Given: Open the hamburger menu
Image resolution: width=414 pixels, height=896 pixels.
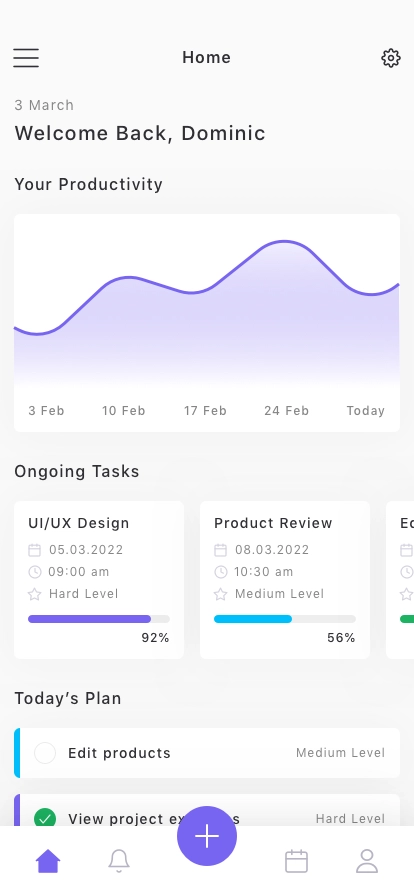Looking at the screenshot, I should point(26,58).
